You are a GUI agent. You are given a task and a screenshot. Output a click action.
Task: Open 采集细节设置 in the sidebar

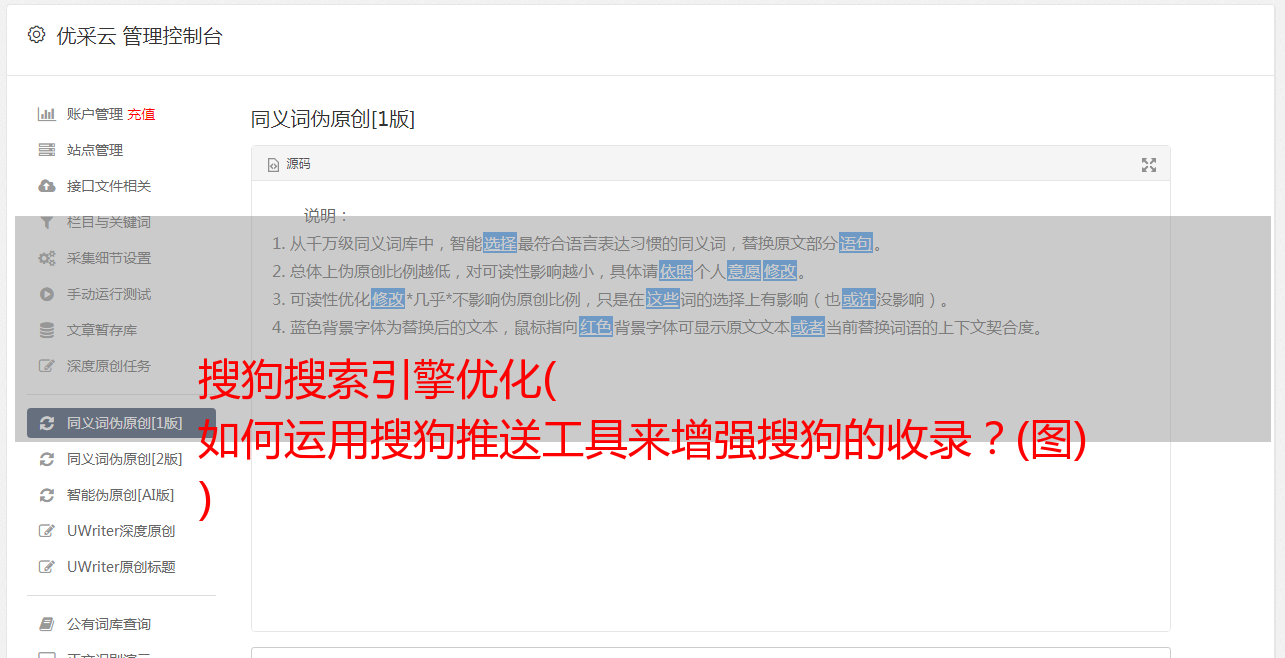coord(109,258)
